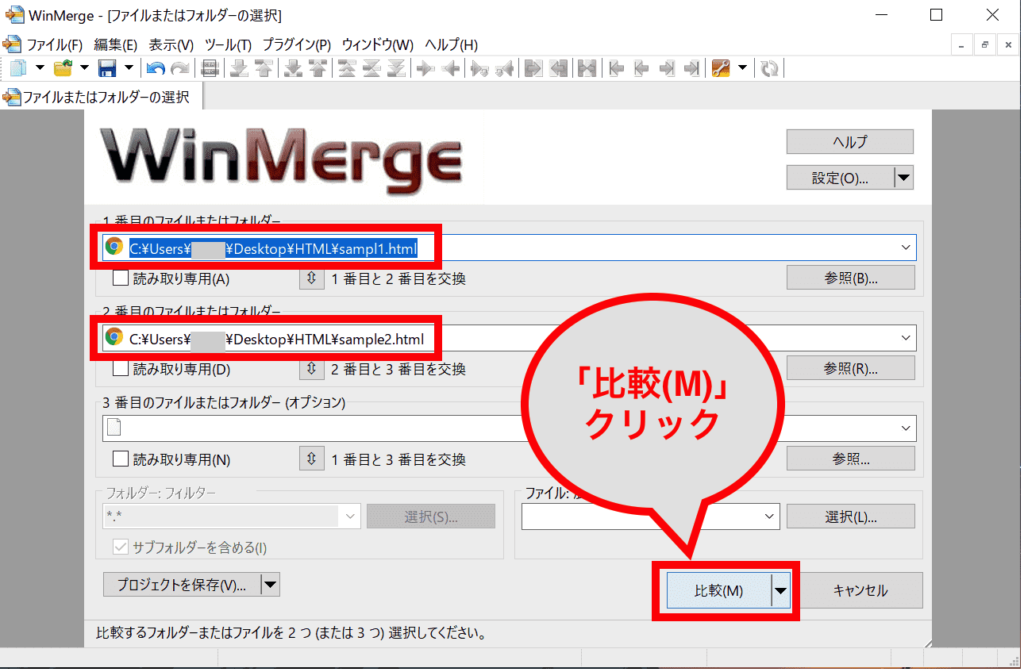Click the swap button for 1 番目と 2 番目を交換

(x=312, y=278)
